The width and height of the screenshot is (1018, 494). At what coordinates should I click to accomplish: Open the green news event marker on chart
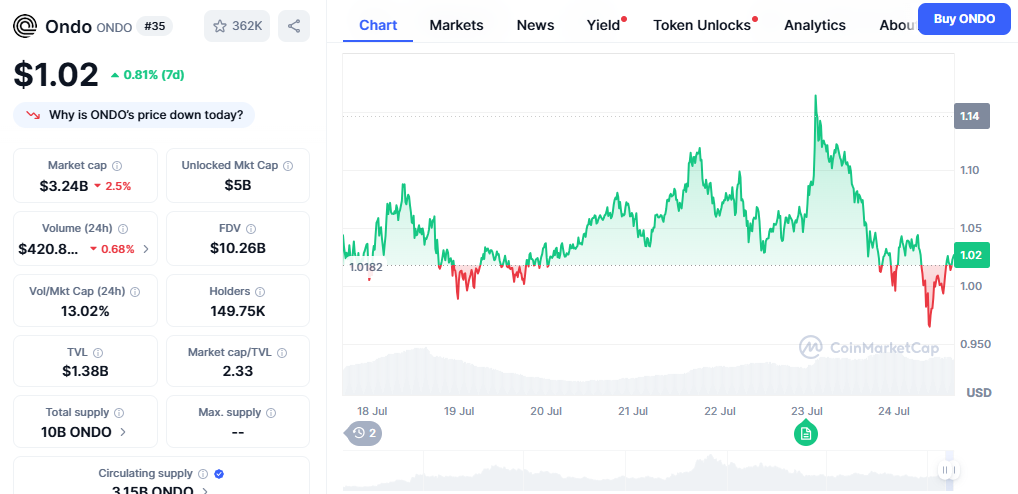[x=806, y=433]
